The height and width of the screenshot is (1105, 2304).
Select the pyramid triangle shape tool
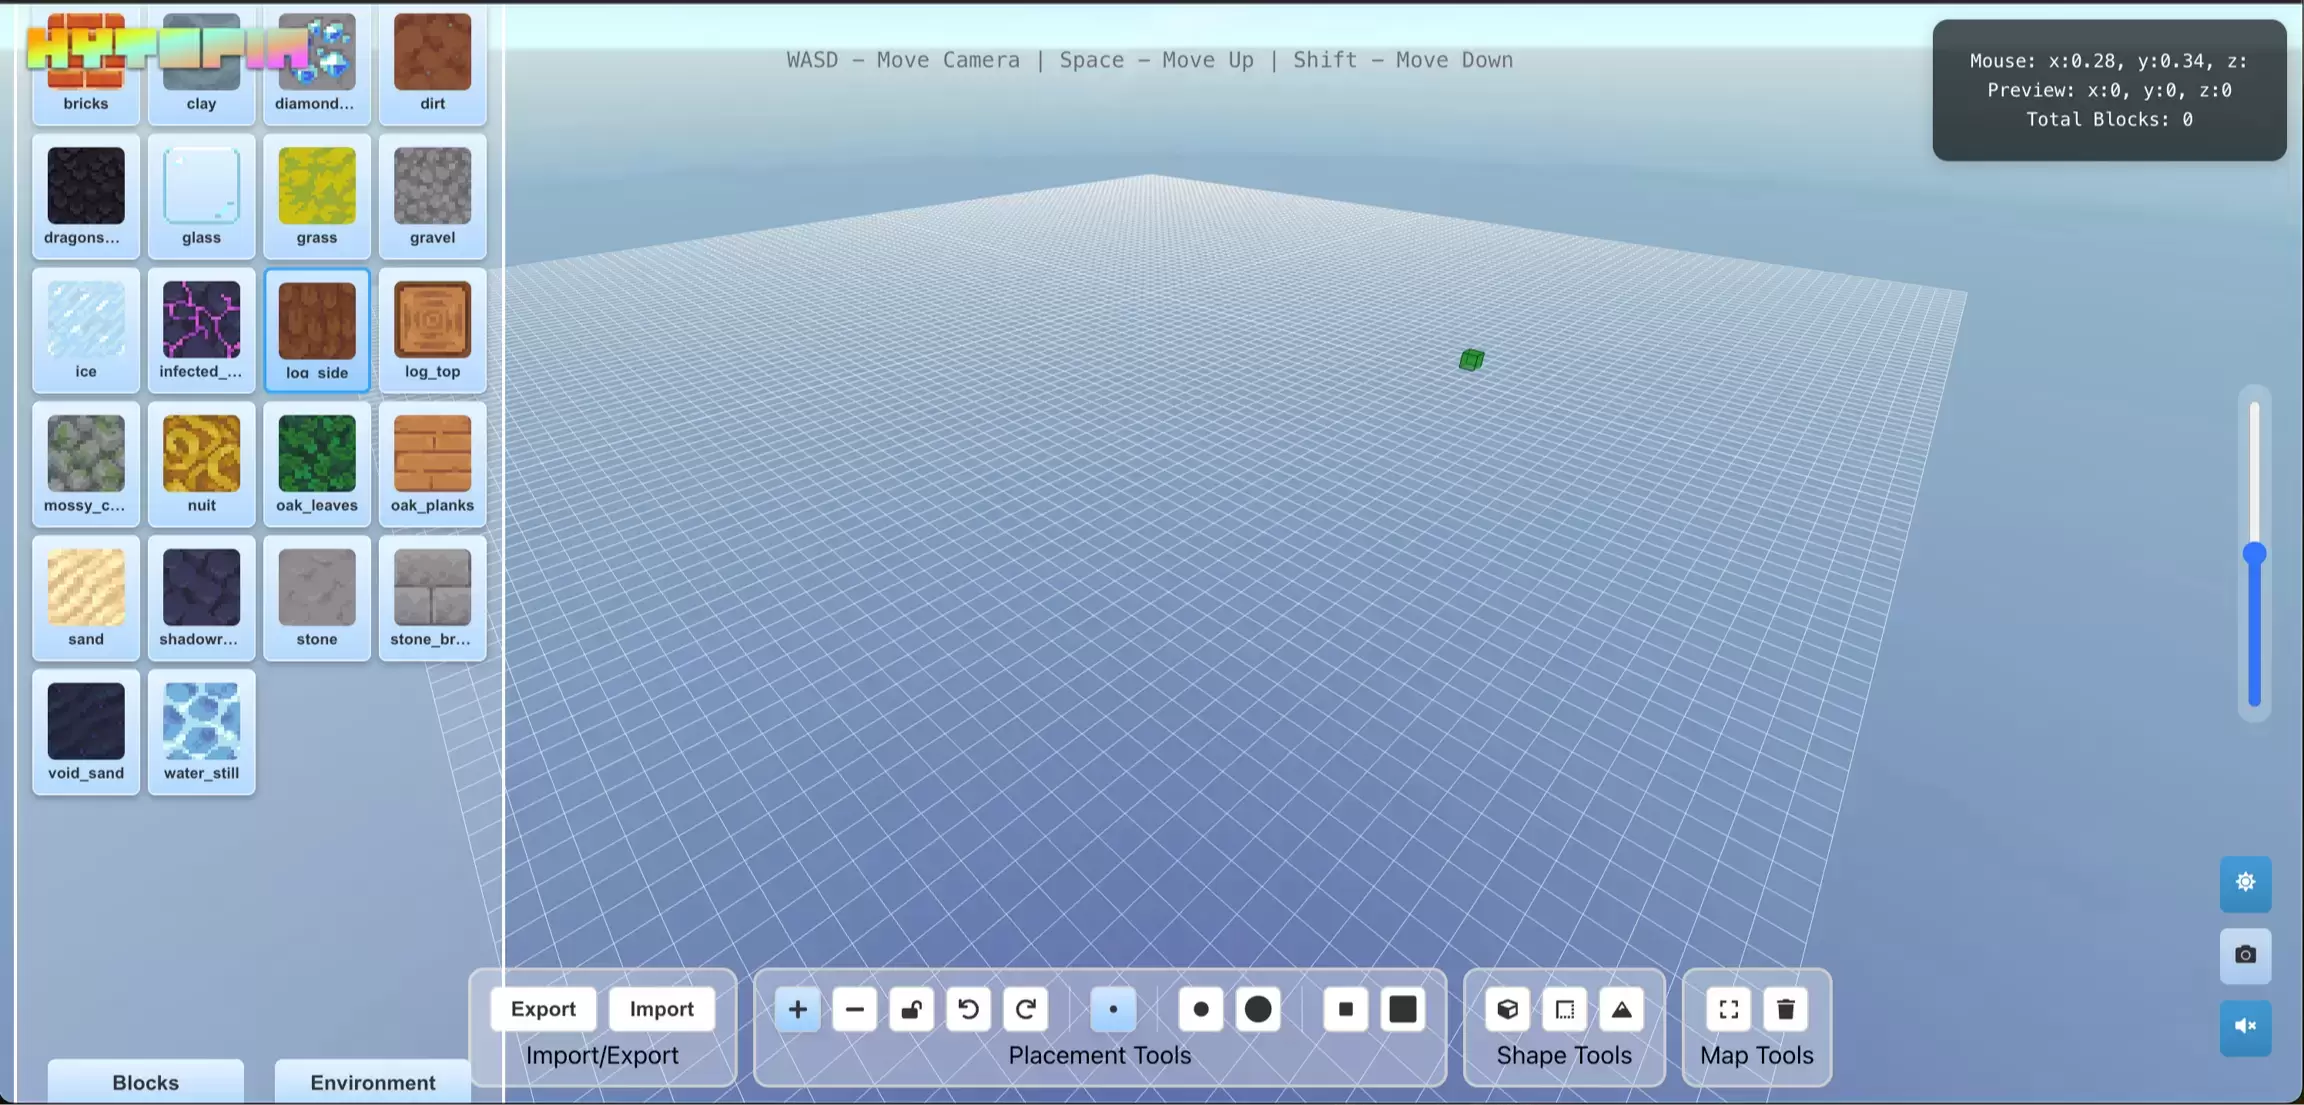(1621, 1010)
